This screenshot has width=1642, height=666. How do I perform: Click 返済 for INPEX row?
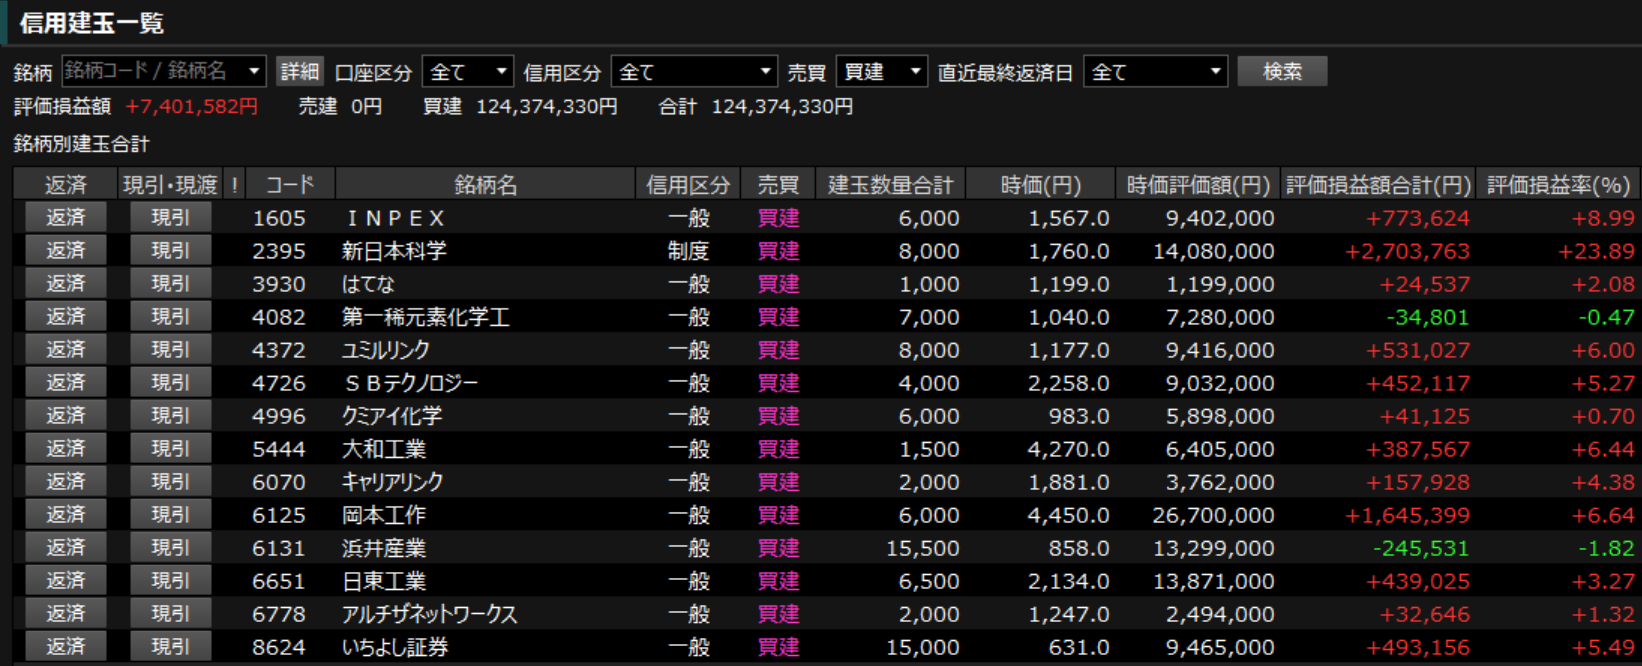click(66, 218)
